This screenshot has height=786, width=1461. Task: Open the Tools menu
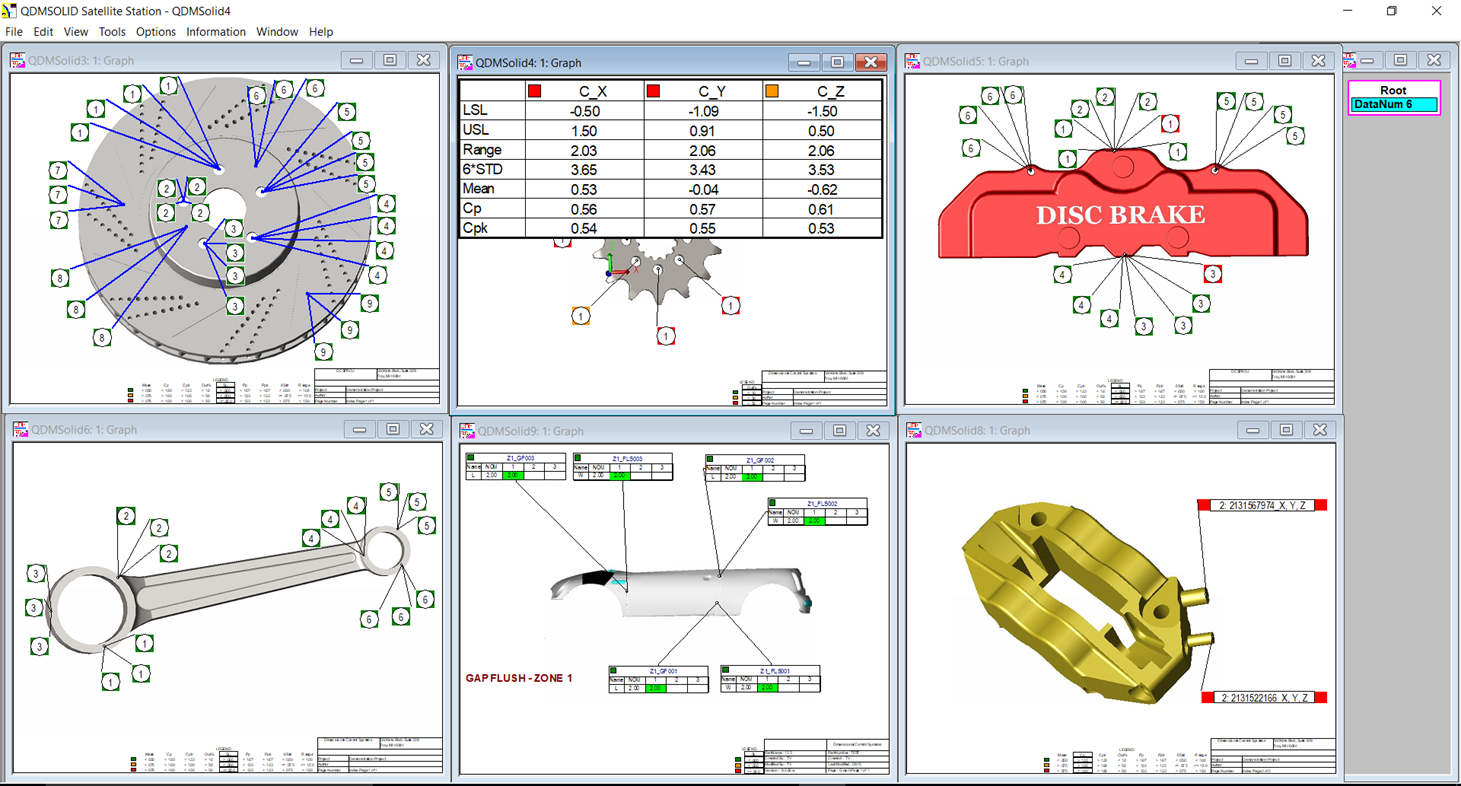point(112,32)
